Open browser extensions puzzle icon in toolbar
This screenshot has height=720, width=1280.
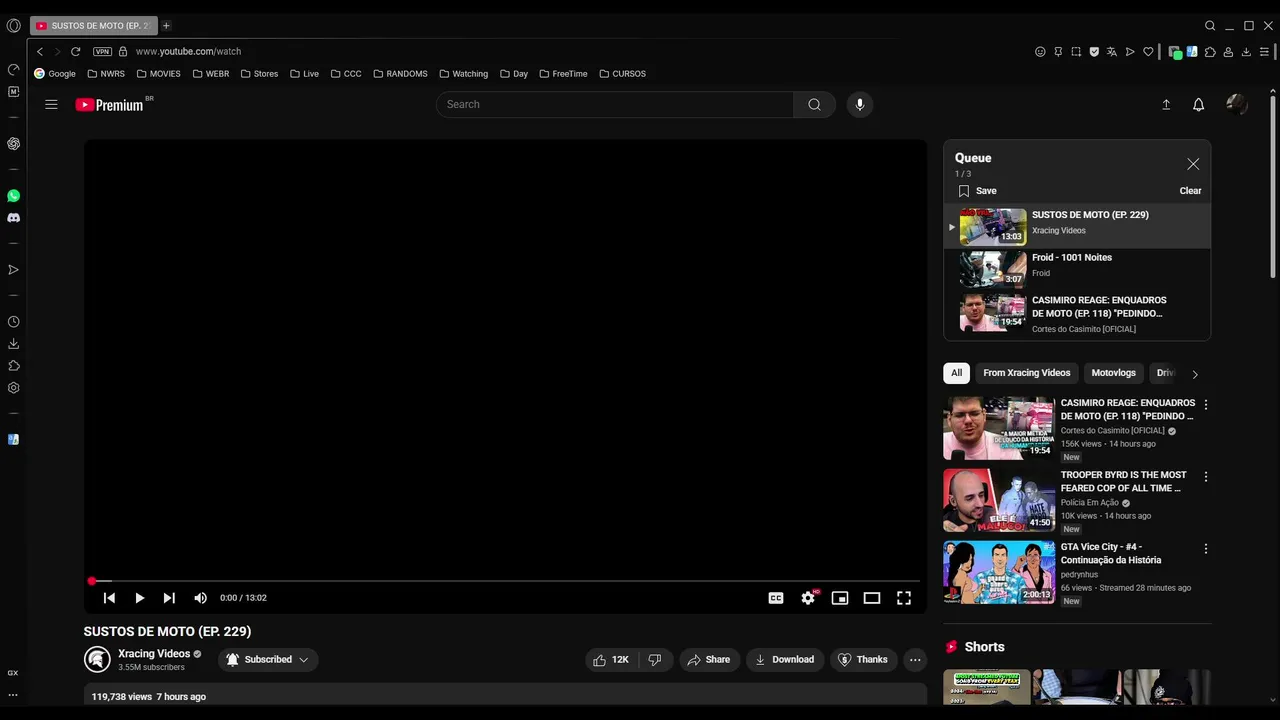[x=1210, y=52]
